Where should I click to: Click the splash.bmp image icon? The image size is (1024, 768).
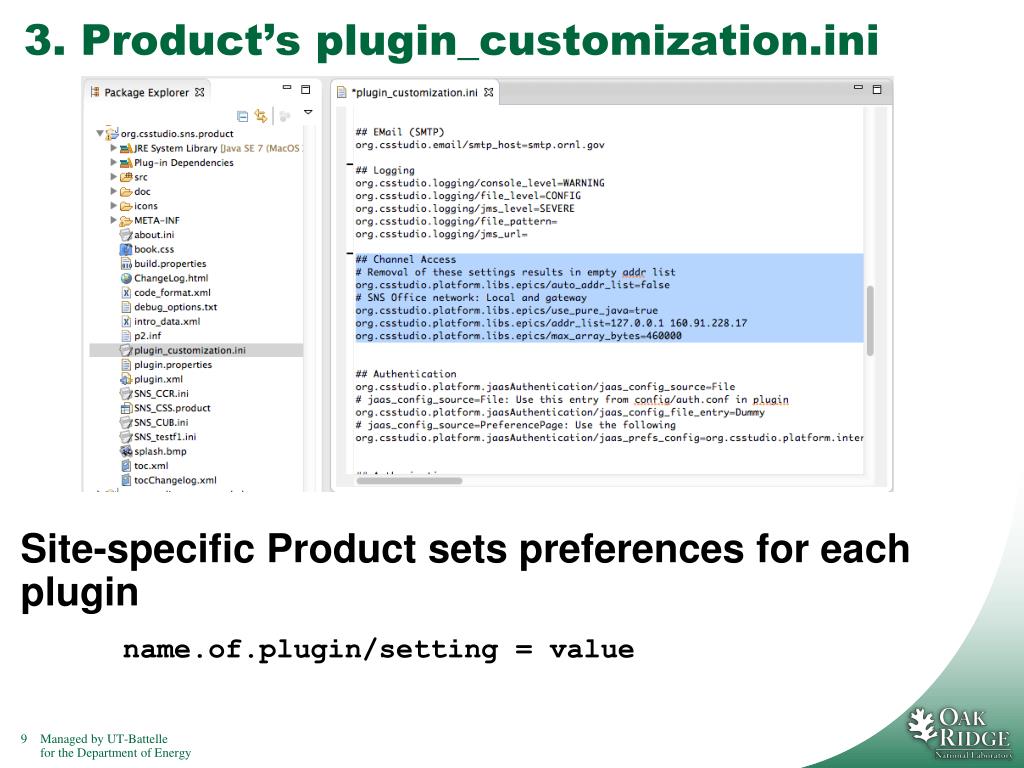pos(126,451)
